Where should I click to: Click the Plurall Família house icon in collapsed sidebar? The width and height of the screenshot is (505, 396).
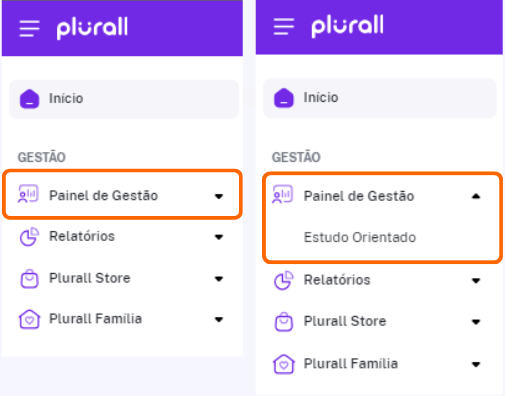[29, 319]
